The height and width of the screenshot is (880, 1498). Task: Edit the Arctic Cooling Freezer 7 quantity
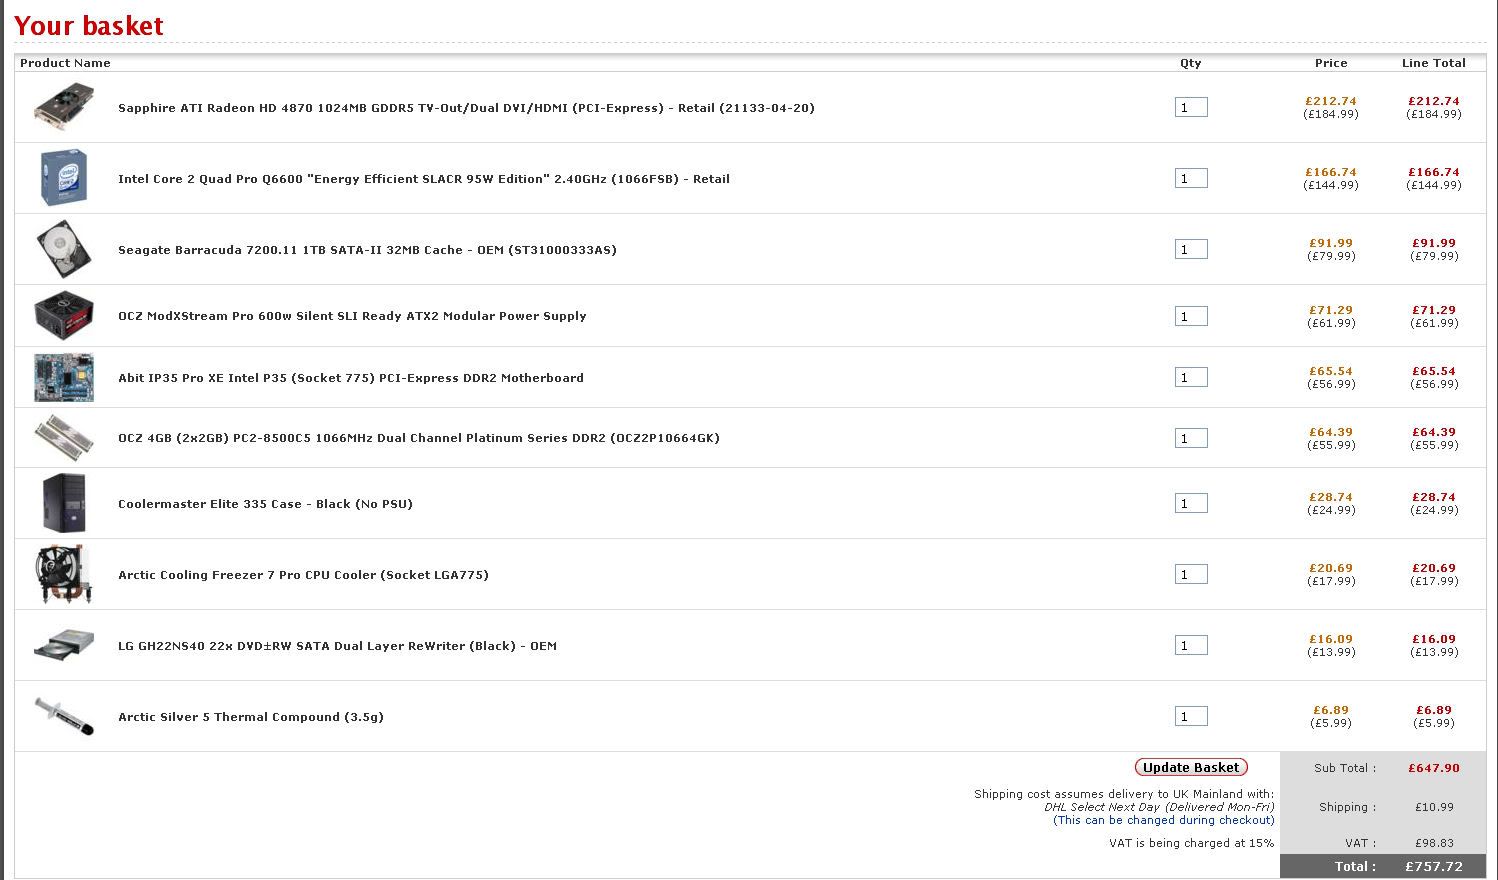click(1191, 574)
